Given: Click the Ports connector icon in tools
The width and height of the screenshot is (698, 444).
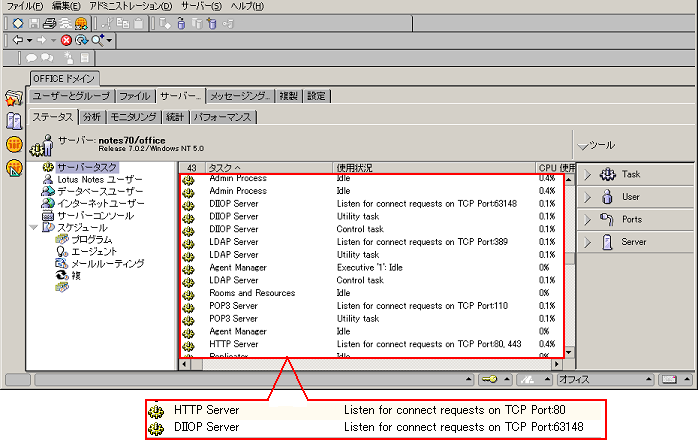Looking at the screenshot, I should pos(607,219).
